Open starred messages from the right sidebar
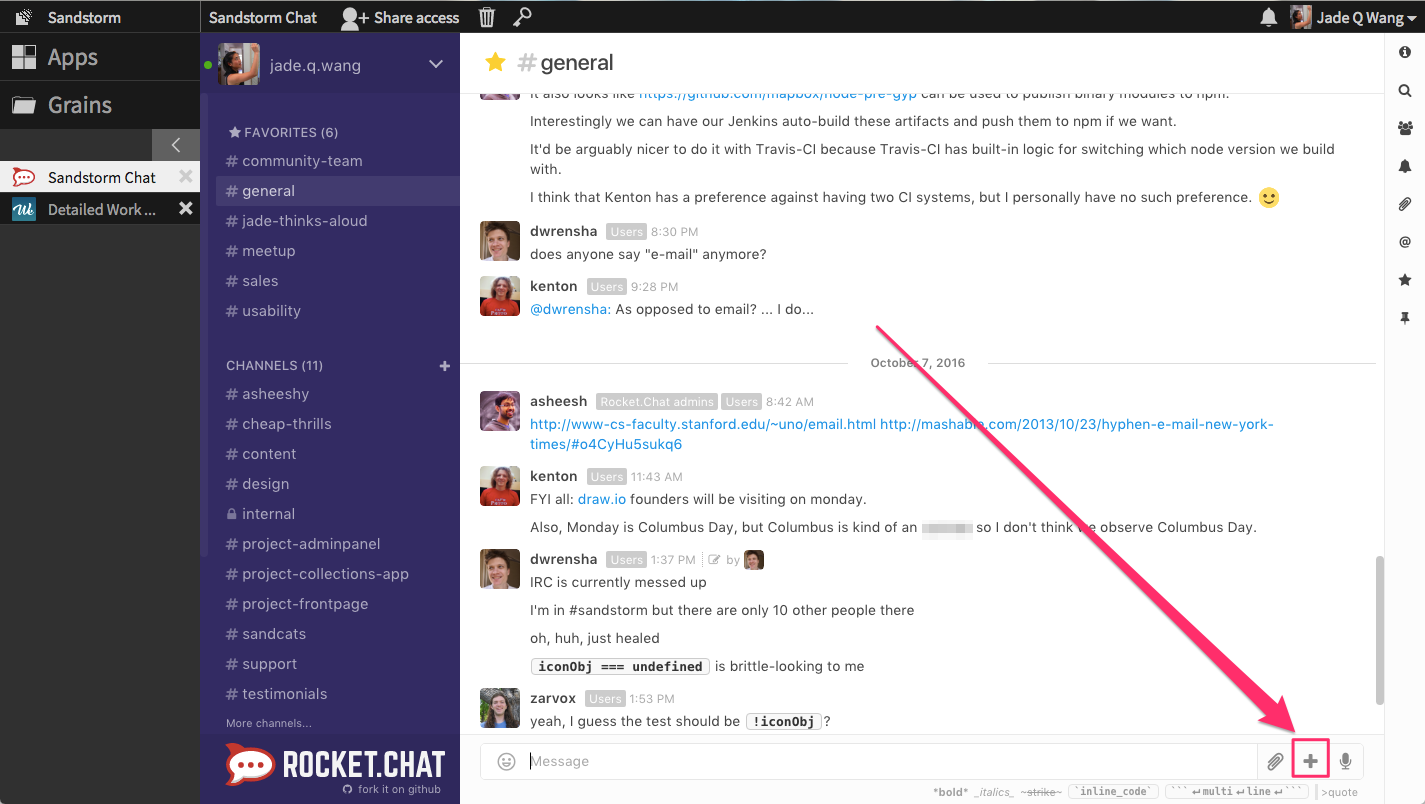The width and height of the screenshot is (1425, 804). point(1405,280)
